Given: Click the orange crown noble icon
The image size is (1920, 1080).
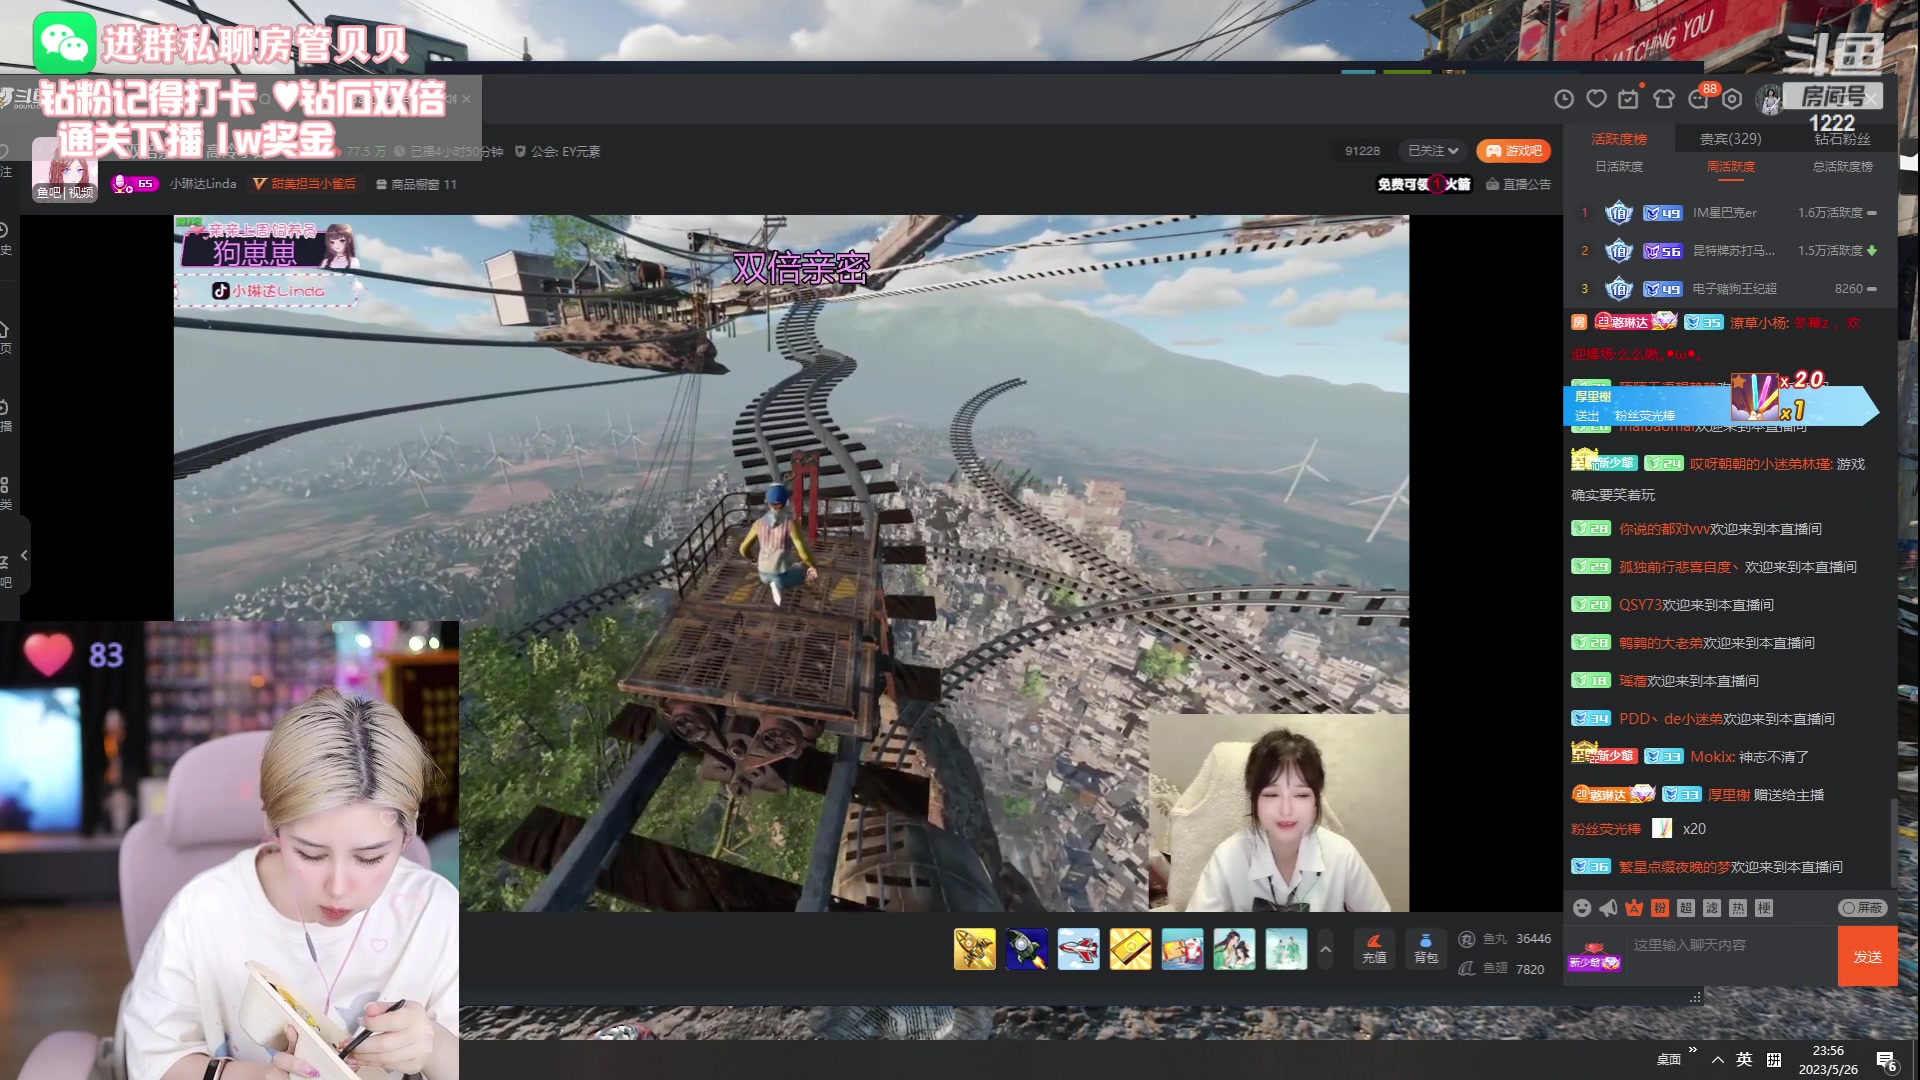Looking at the screenshot, I should tap(1634, 908).
